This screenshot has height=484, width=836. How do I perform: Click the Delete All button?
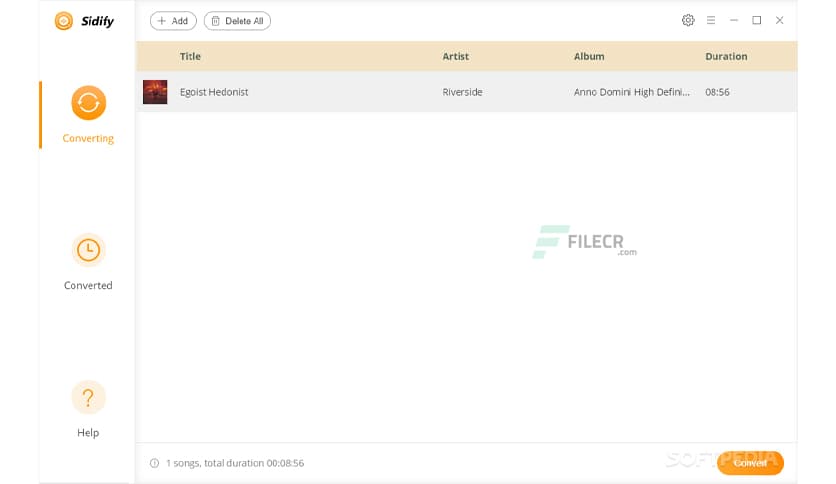(237, 21)
